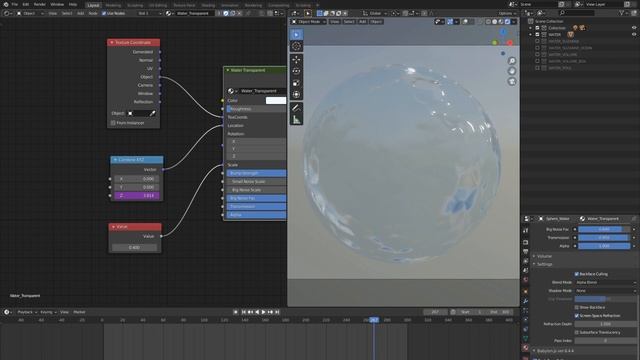Adjust the Alpha slider in properties panel
Screen dimensions: 640x360
pyautogui.click(x=604, y=246)
